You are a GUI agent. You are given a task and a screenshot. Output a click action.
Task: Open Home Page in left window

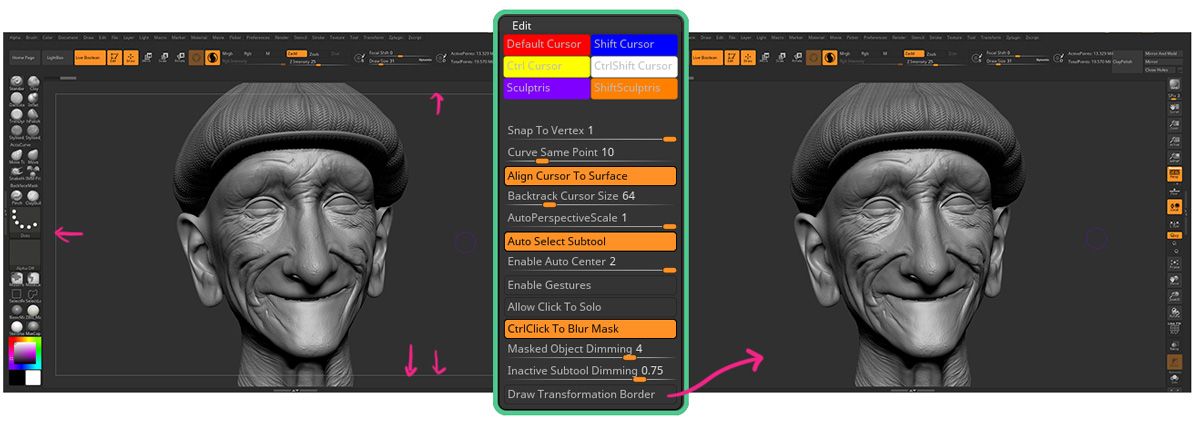coord(23,57)
